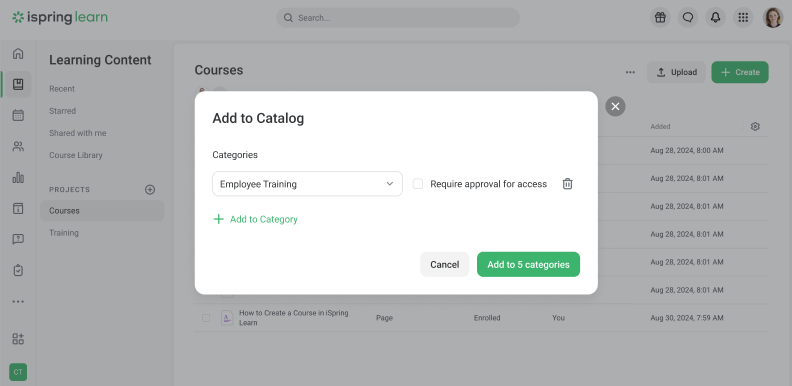Open notifications bell
This screenshot has height=386, width=792.
tap(715, 18)
